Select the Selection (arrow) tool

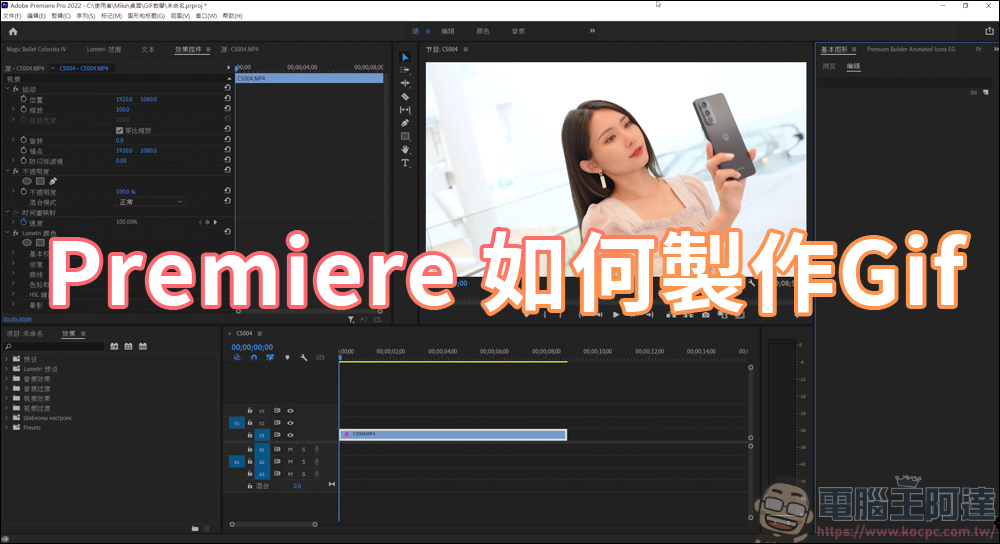pos(405,57)
